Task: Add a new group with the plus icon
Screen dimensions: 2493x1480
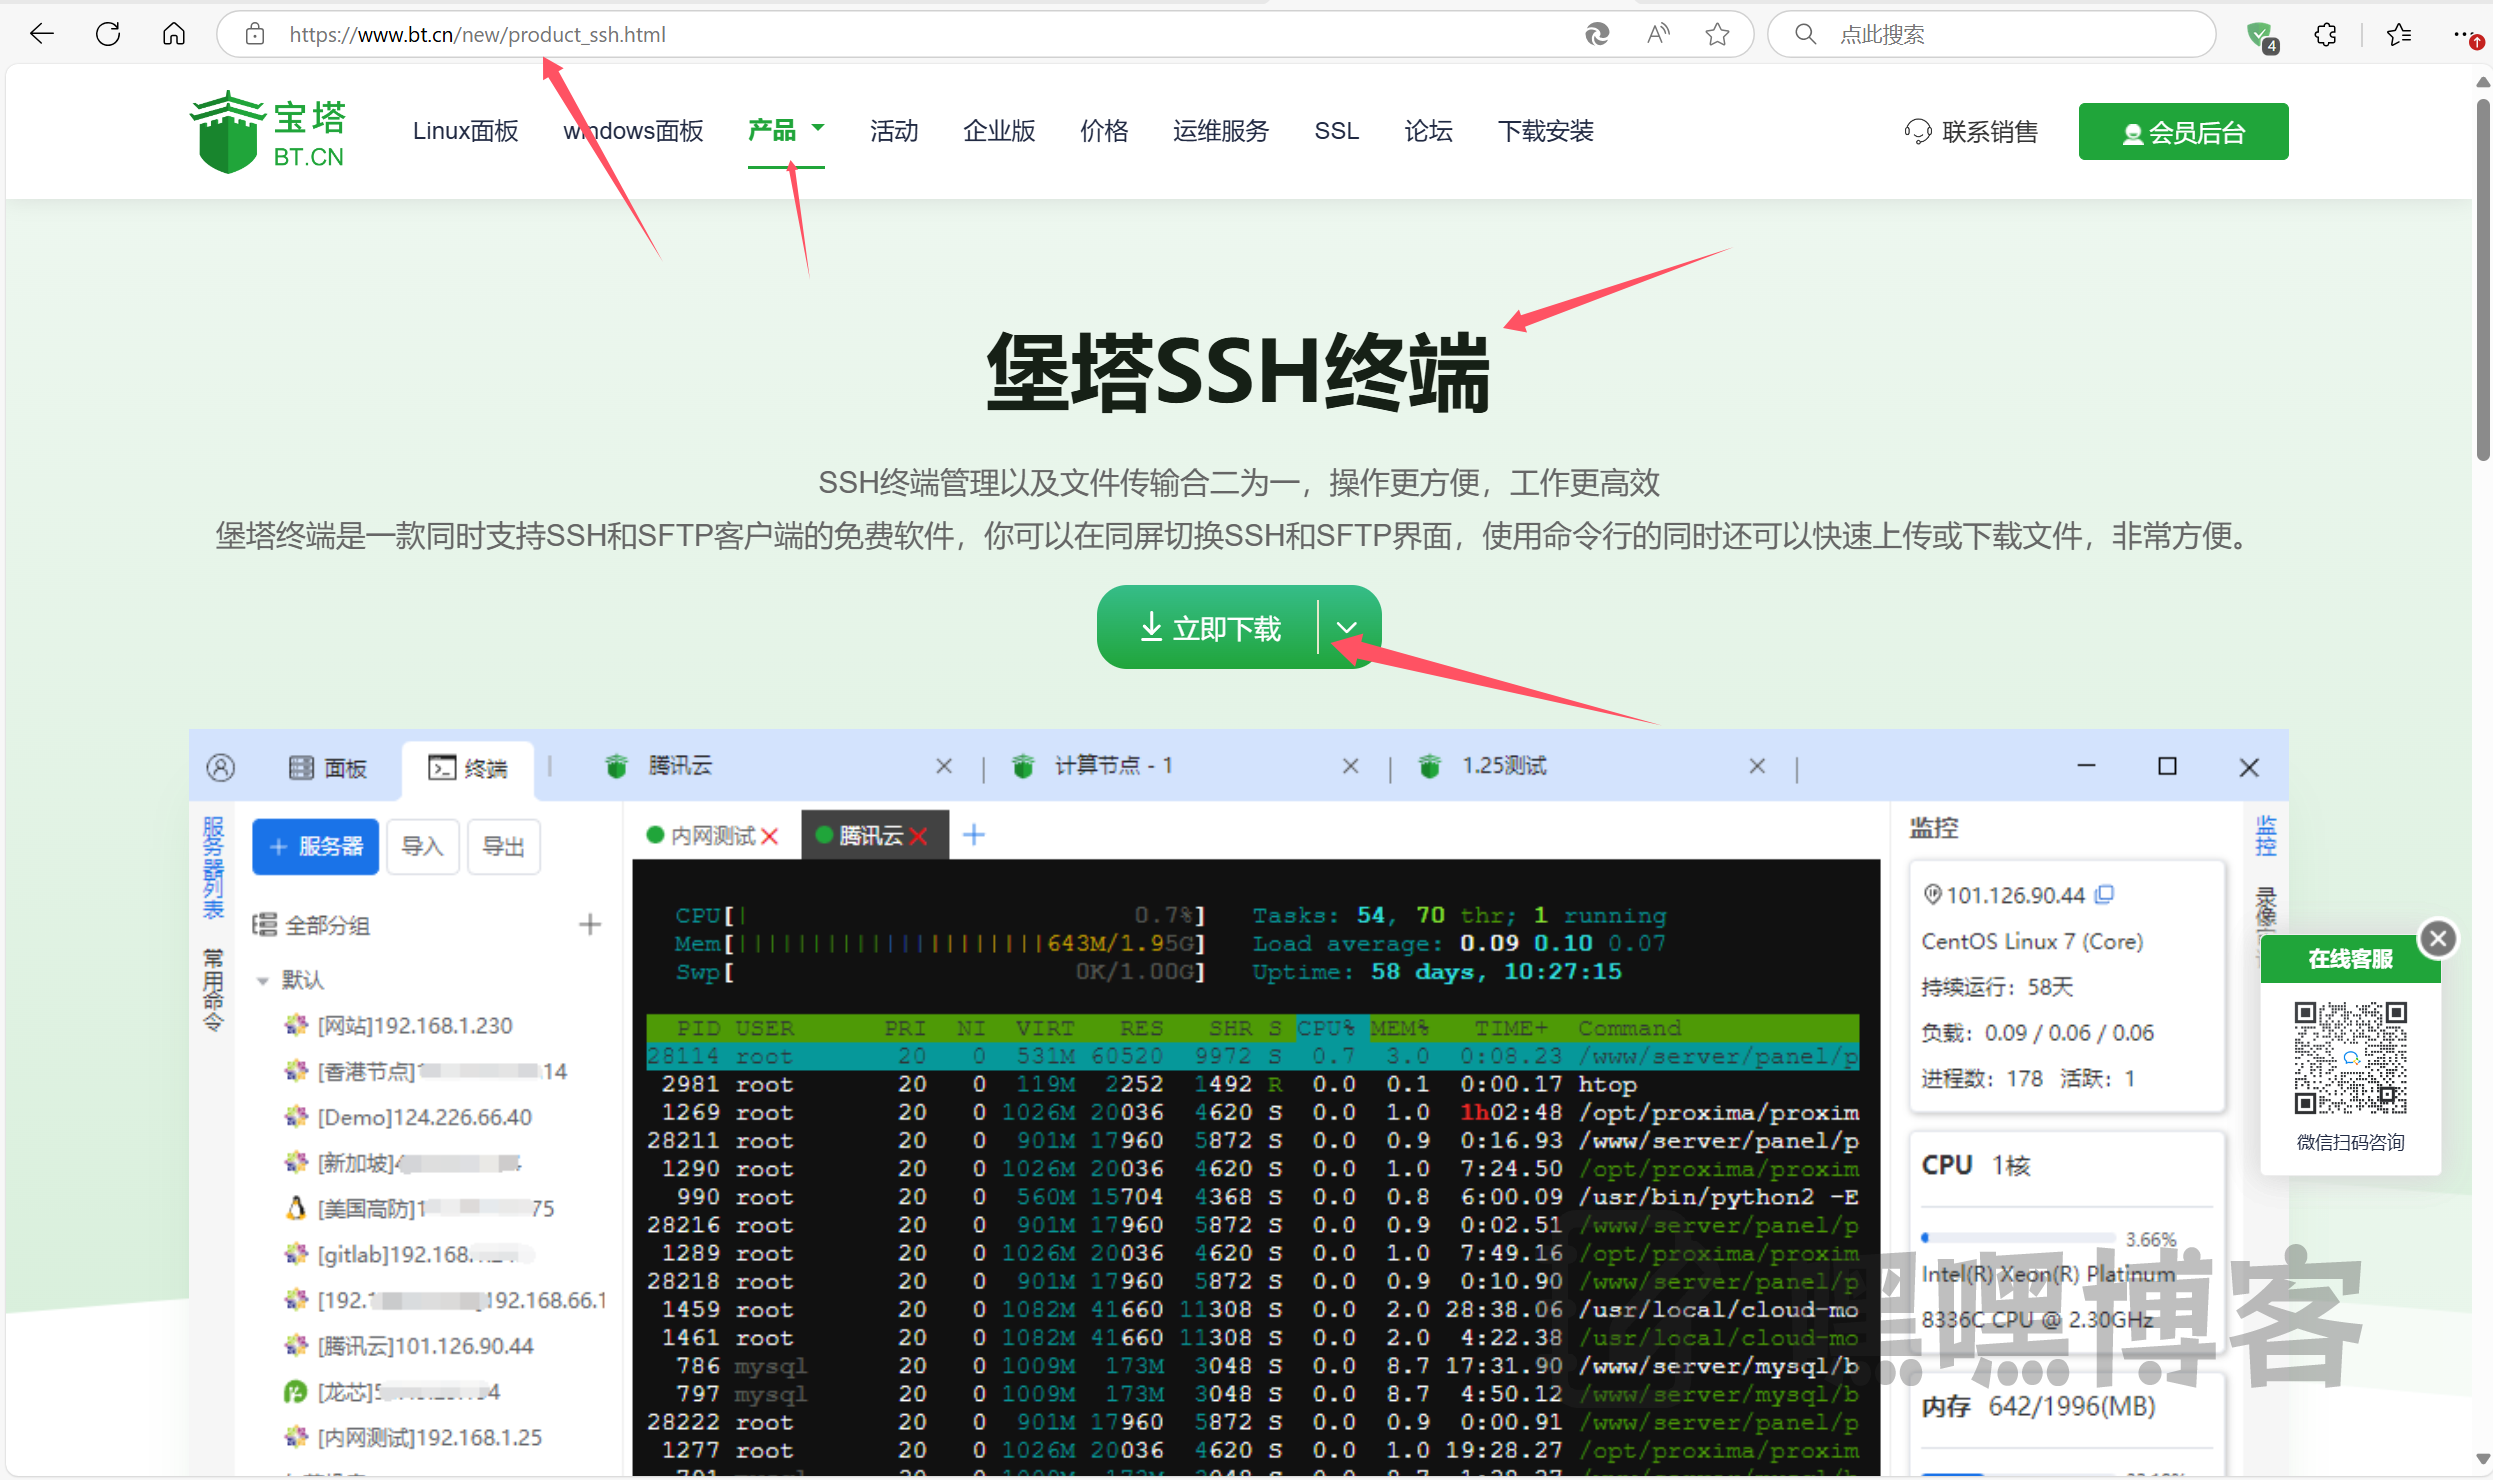Action: tap(590, 924)
